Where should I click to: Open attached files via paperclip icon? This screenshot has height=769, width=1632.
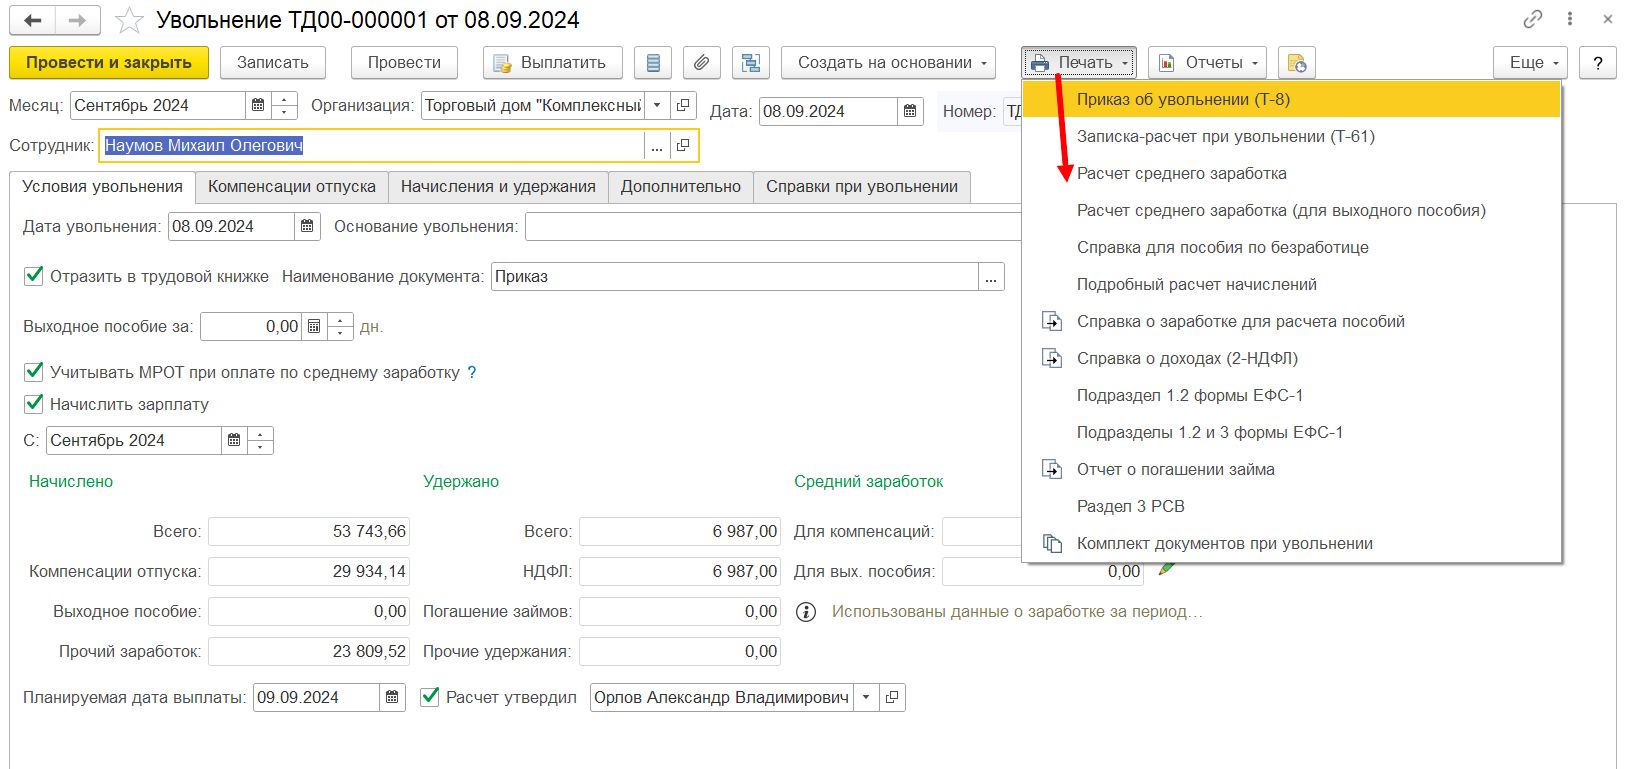tap(701, 63)
